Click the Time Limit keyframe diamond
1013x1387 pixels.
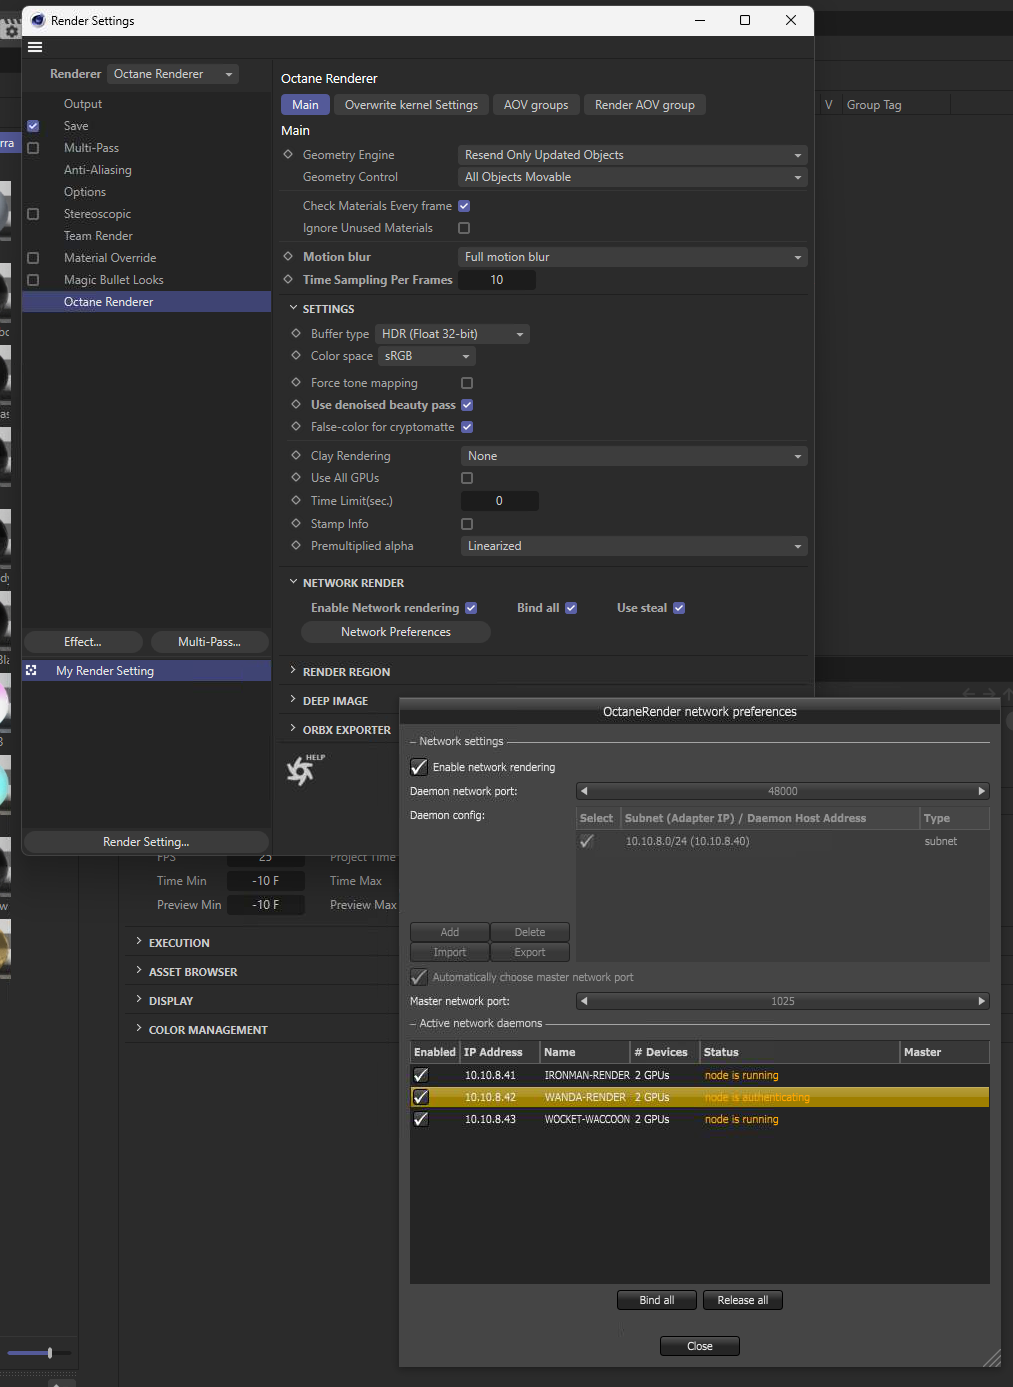pos(296,500)
